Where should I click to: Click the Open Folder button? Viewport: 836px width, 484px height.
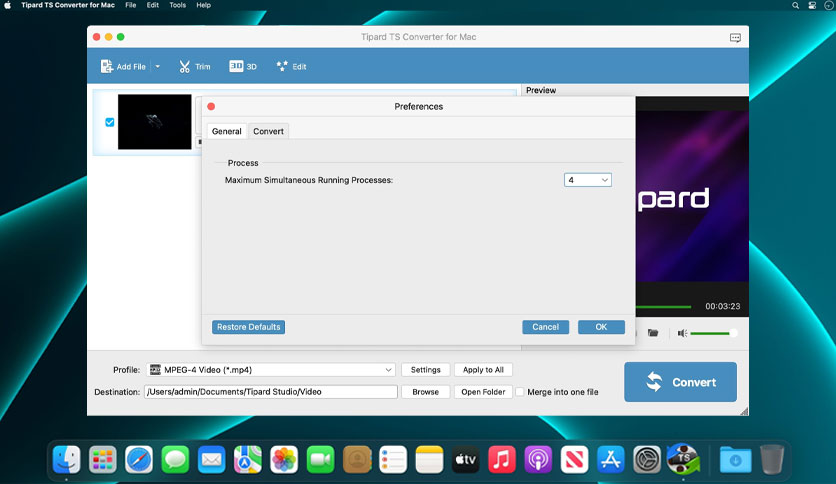tap(483, 392)
